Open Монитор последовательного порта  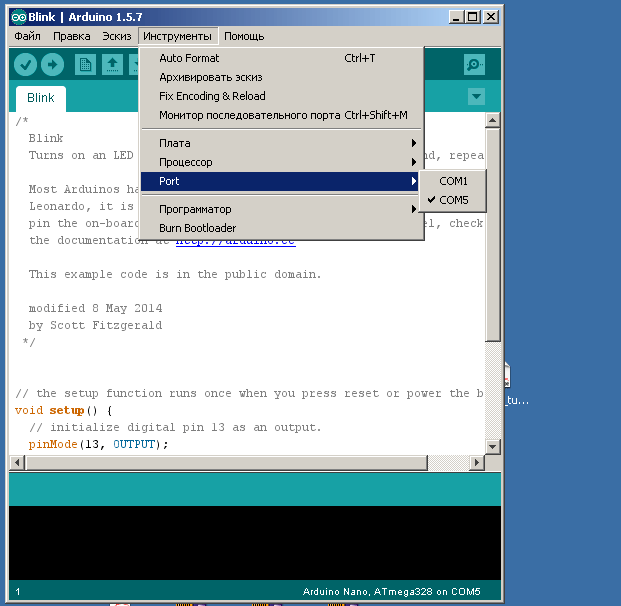click(x=280, y=115)
